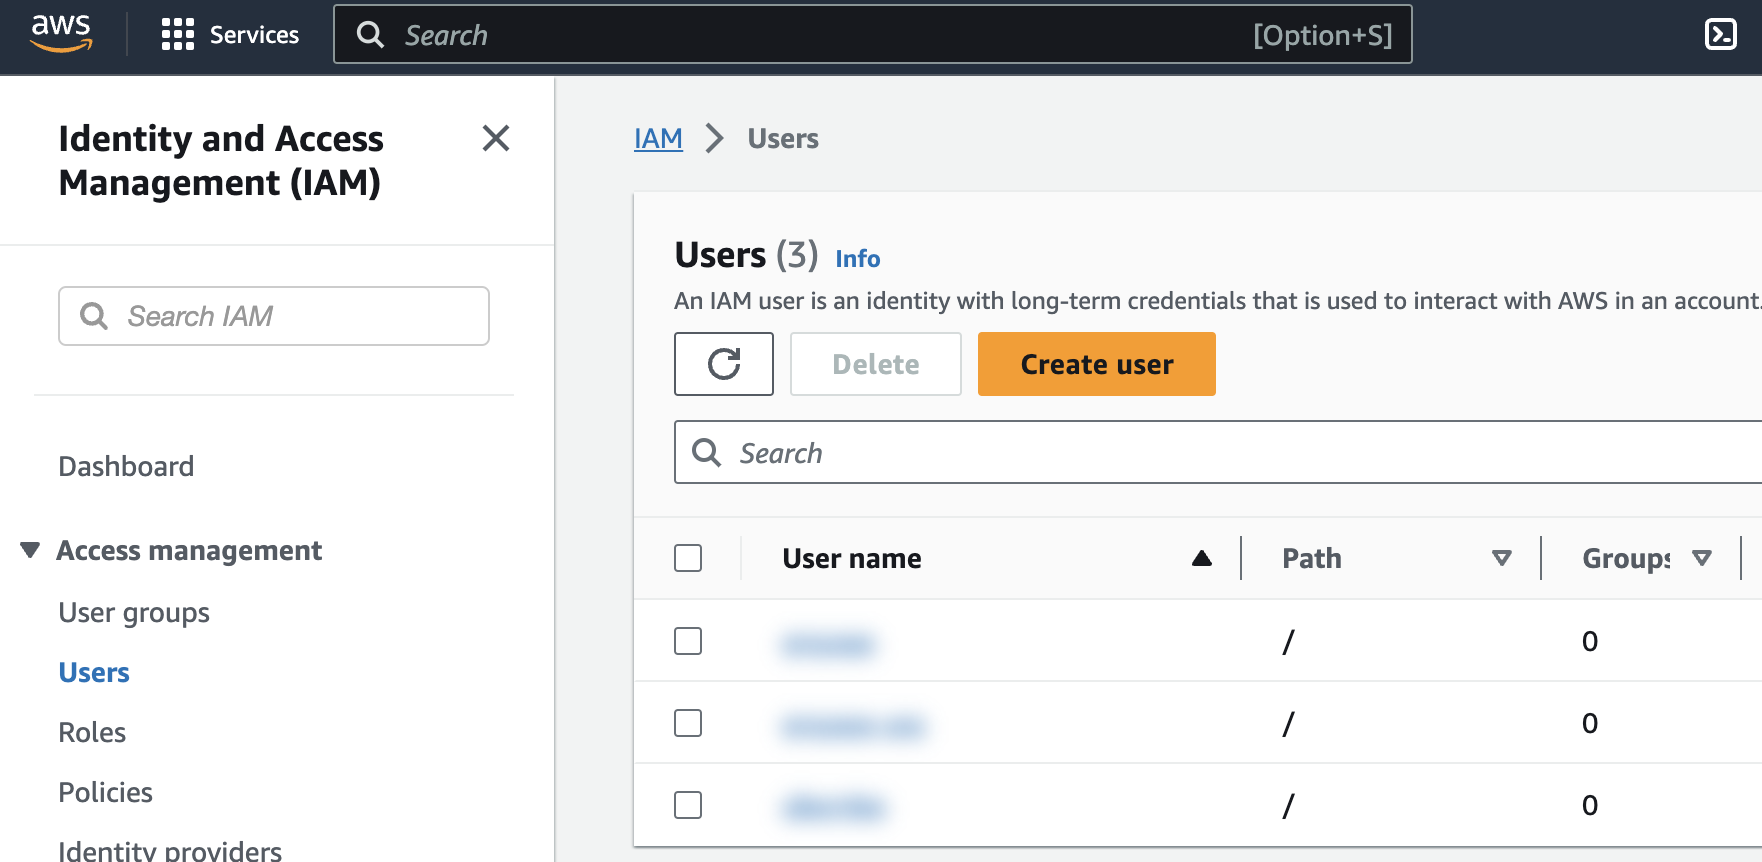Click the Create user button
This screenshot has width=1762, height=862.
(1097, 364)
